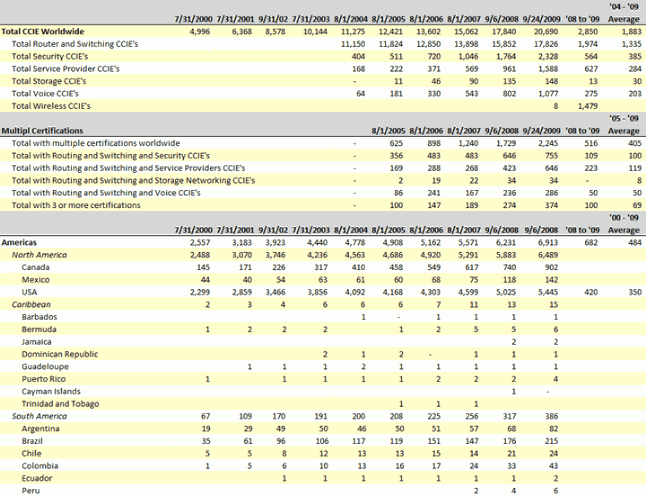The height and width of the screenshot is (496, 646).
Task: Click 'Total with Routing and Switching and Security CCIE's'
Action: 110,155
